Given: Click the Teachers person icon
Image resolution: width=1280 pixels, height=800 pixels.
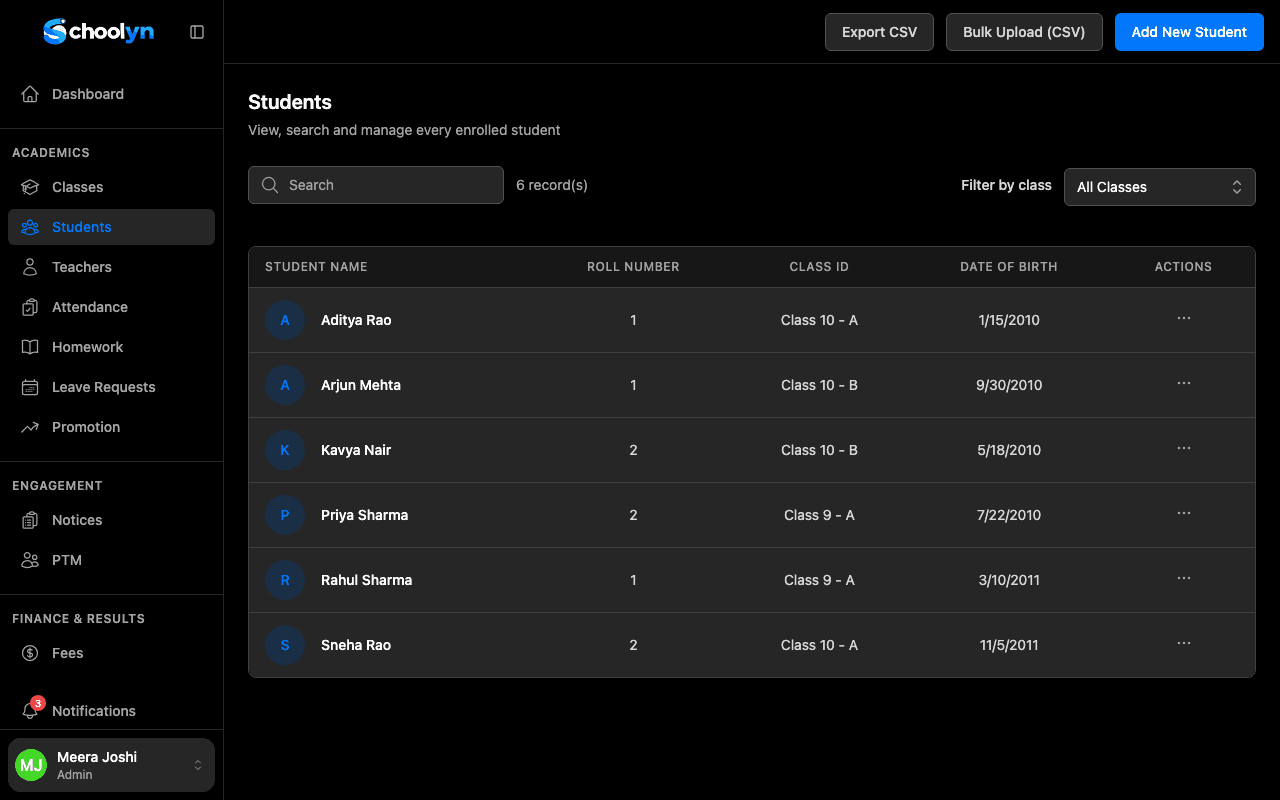Looking at the screenshot, I should (30, 267).
